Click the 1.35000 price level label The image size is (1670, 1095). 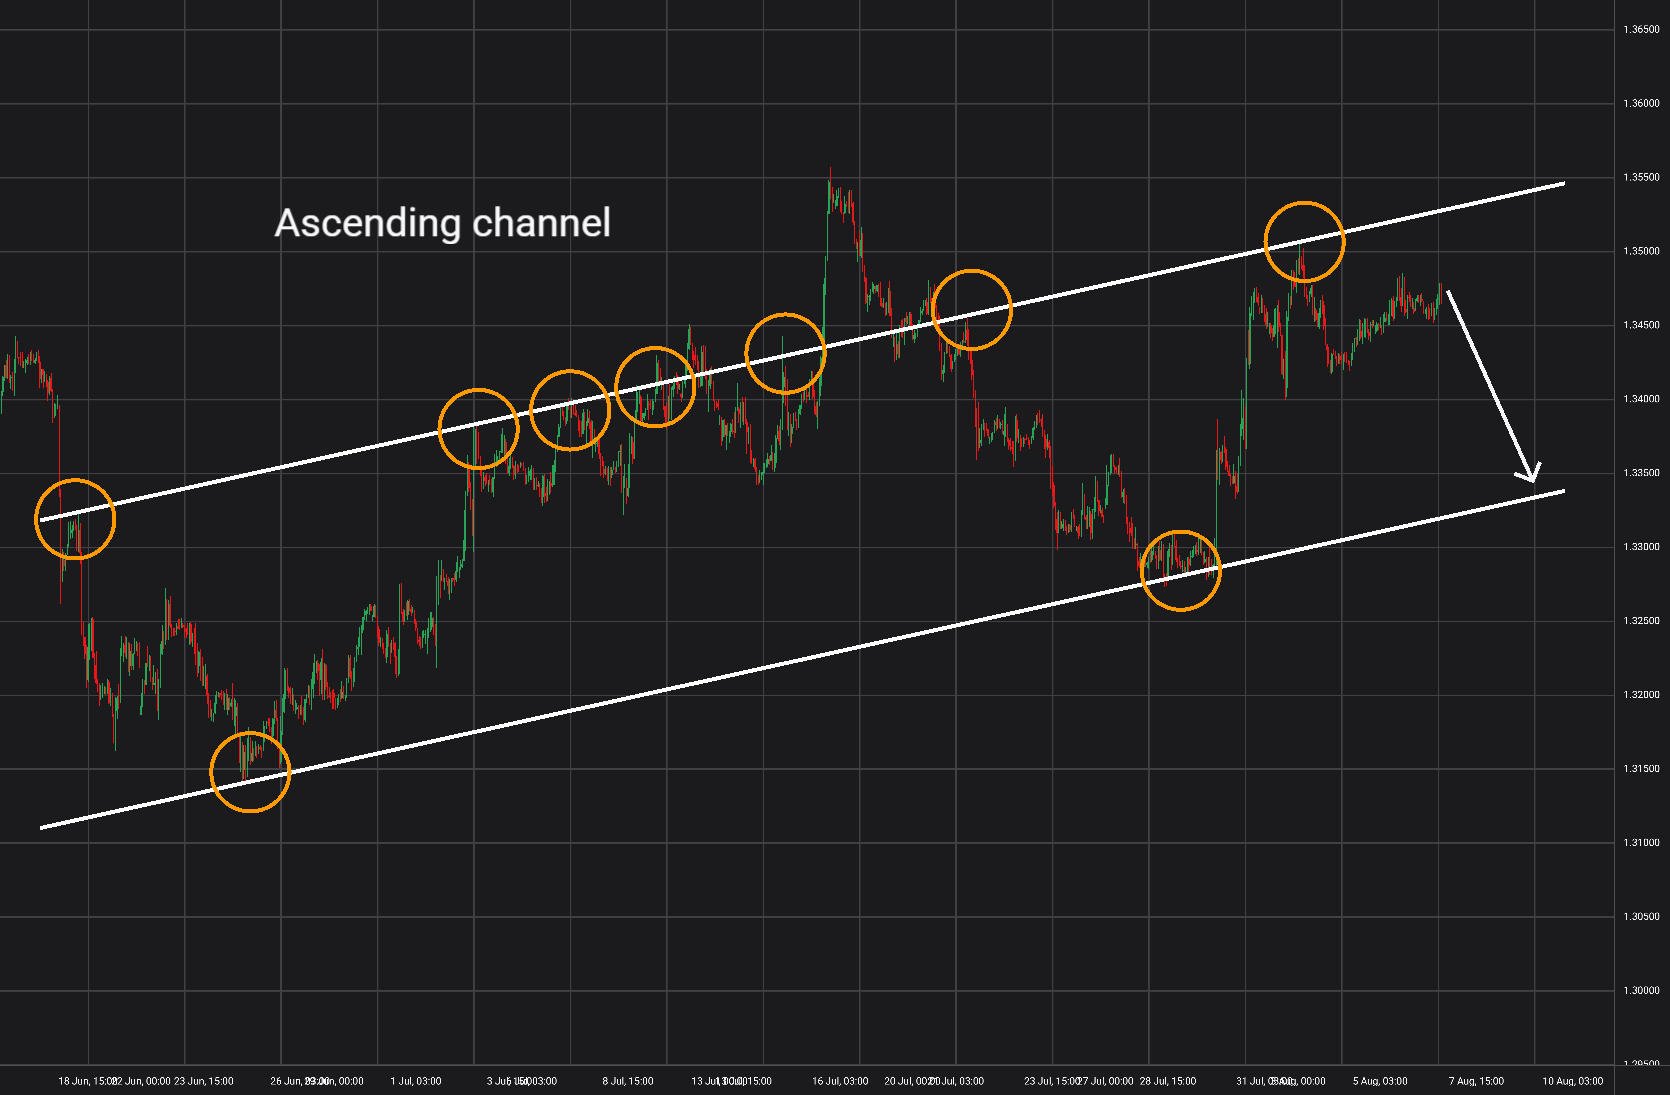pyautogui.click(x=1641, y=252)
